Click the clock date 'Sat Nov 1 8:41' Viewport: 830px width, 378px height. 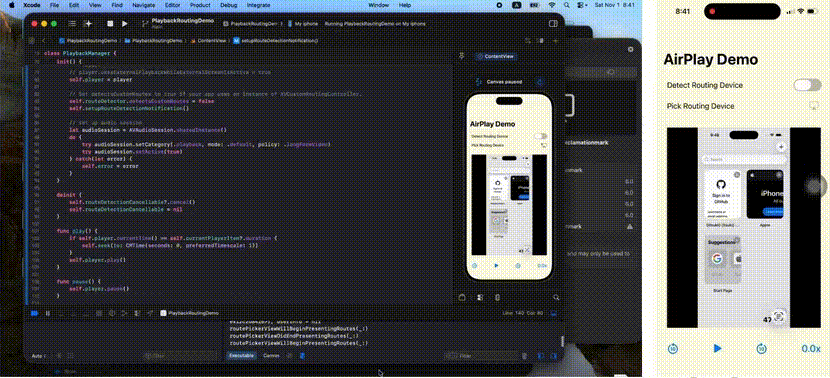pyautogui.click(x=614, y=5)
